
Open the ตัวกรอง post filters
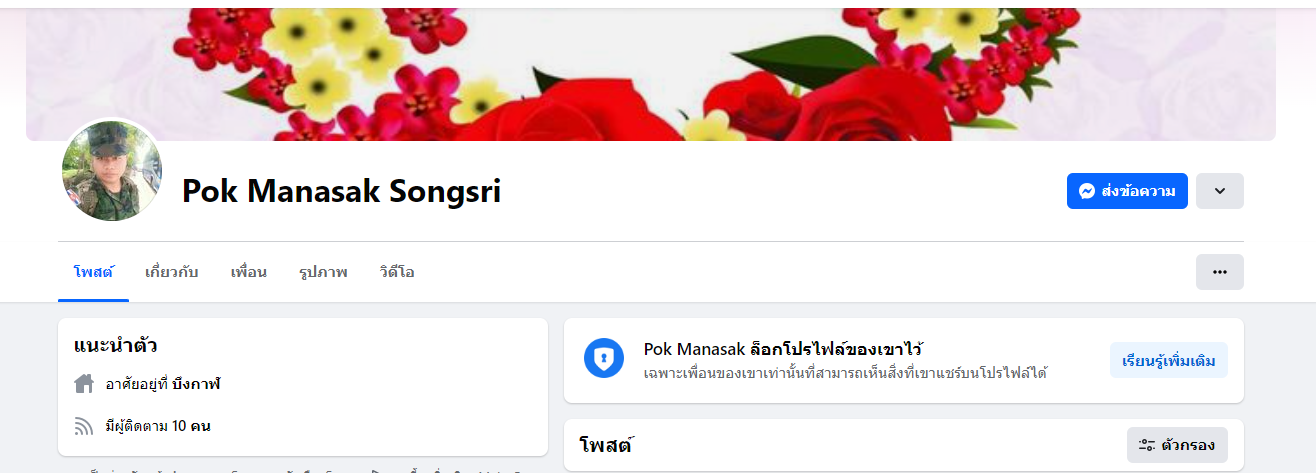pyautogui.click(x=1177, y=445)
